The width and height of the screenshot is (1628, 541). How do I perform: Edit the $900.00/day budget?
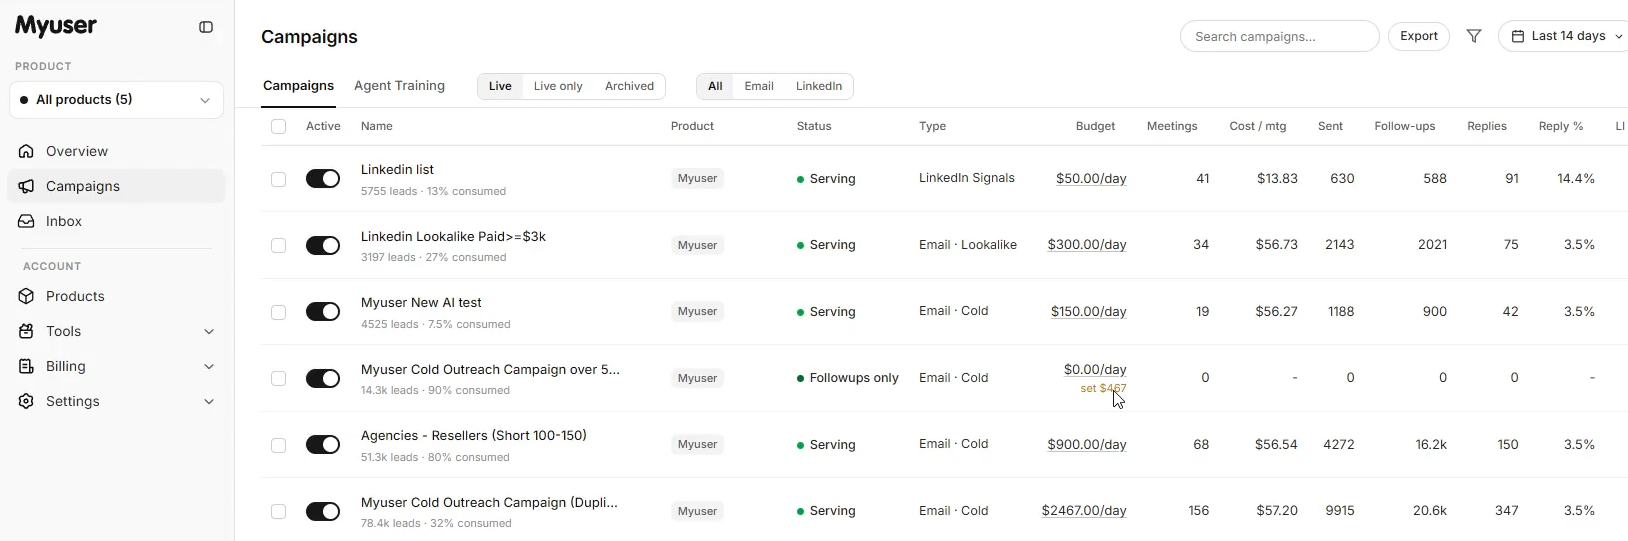click(x=1087, y=445)
